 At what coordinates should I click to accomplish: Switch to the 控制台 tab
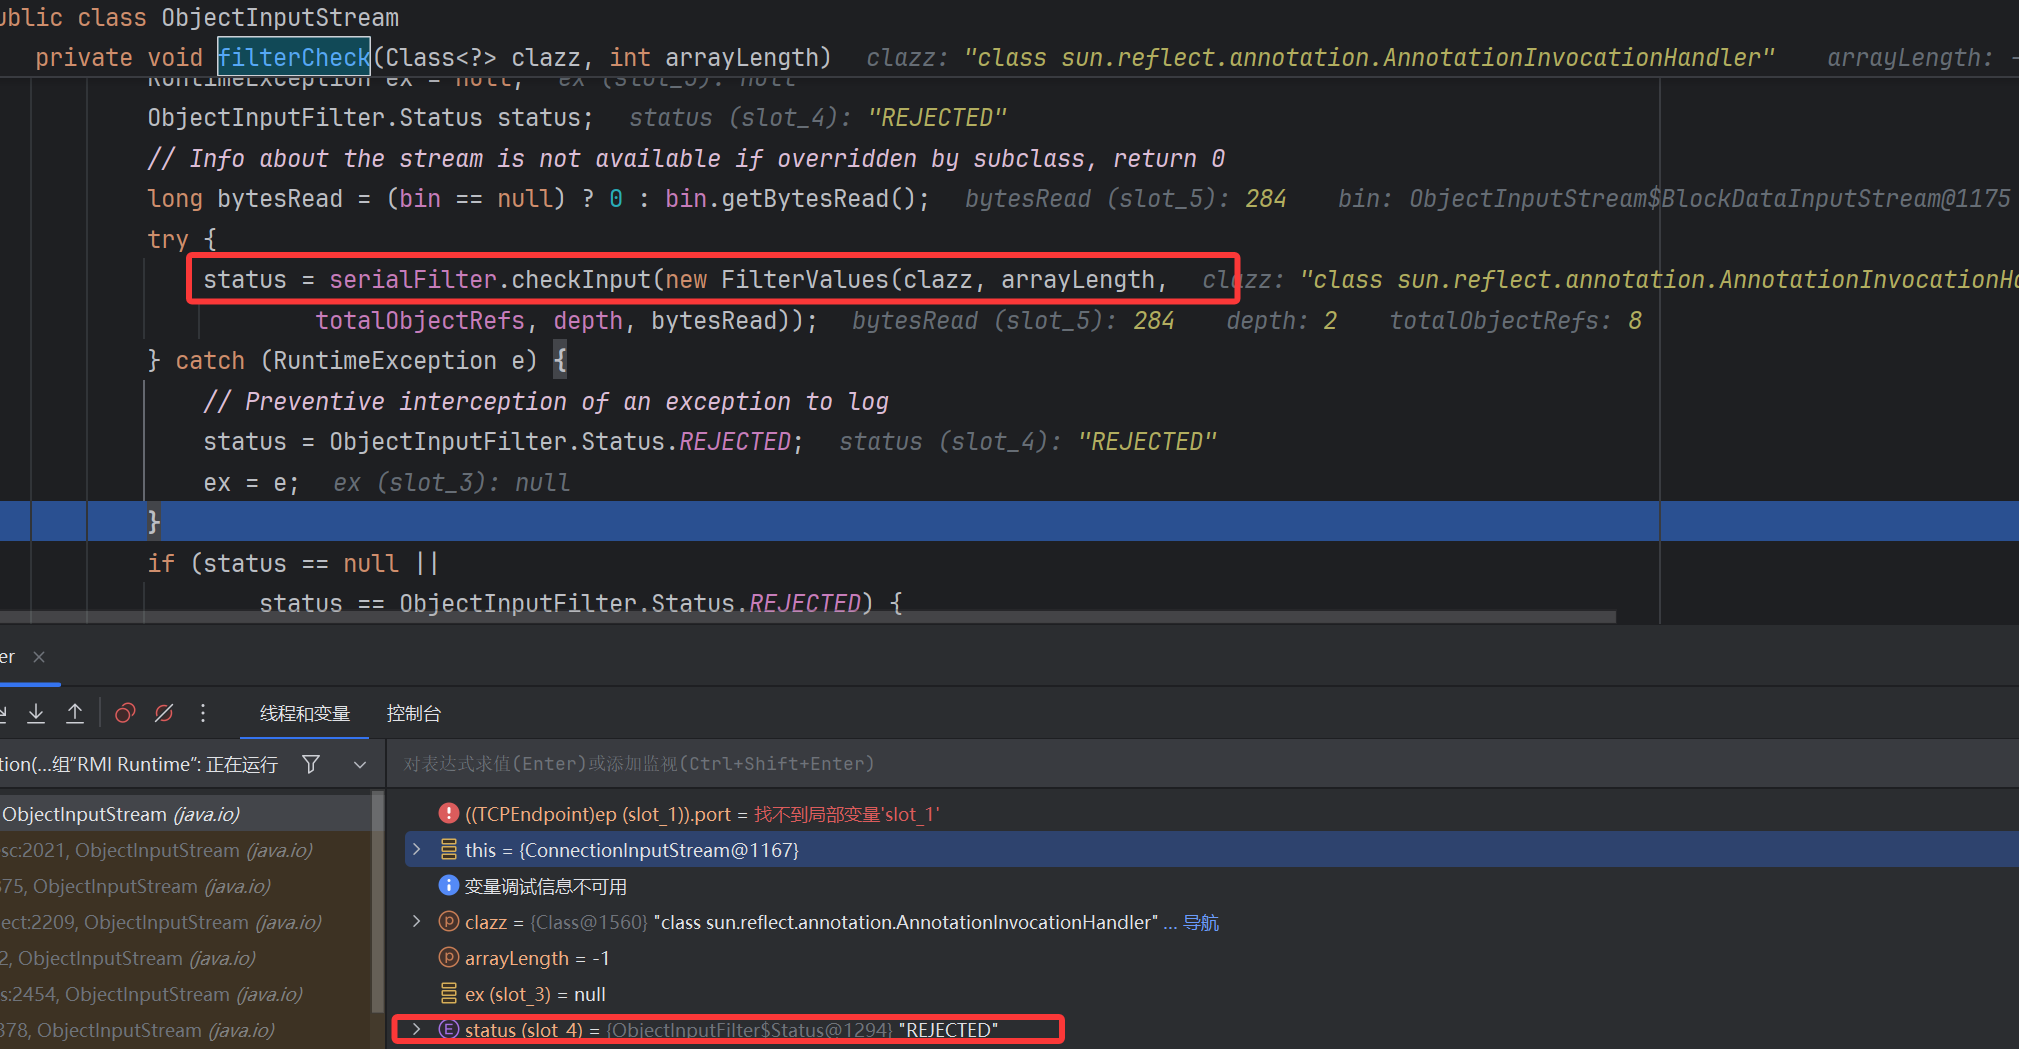click(414, 713)
